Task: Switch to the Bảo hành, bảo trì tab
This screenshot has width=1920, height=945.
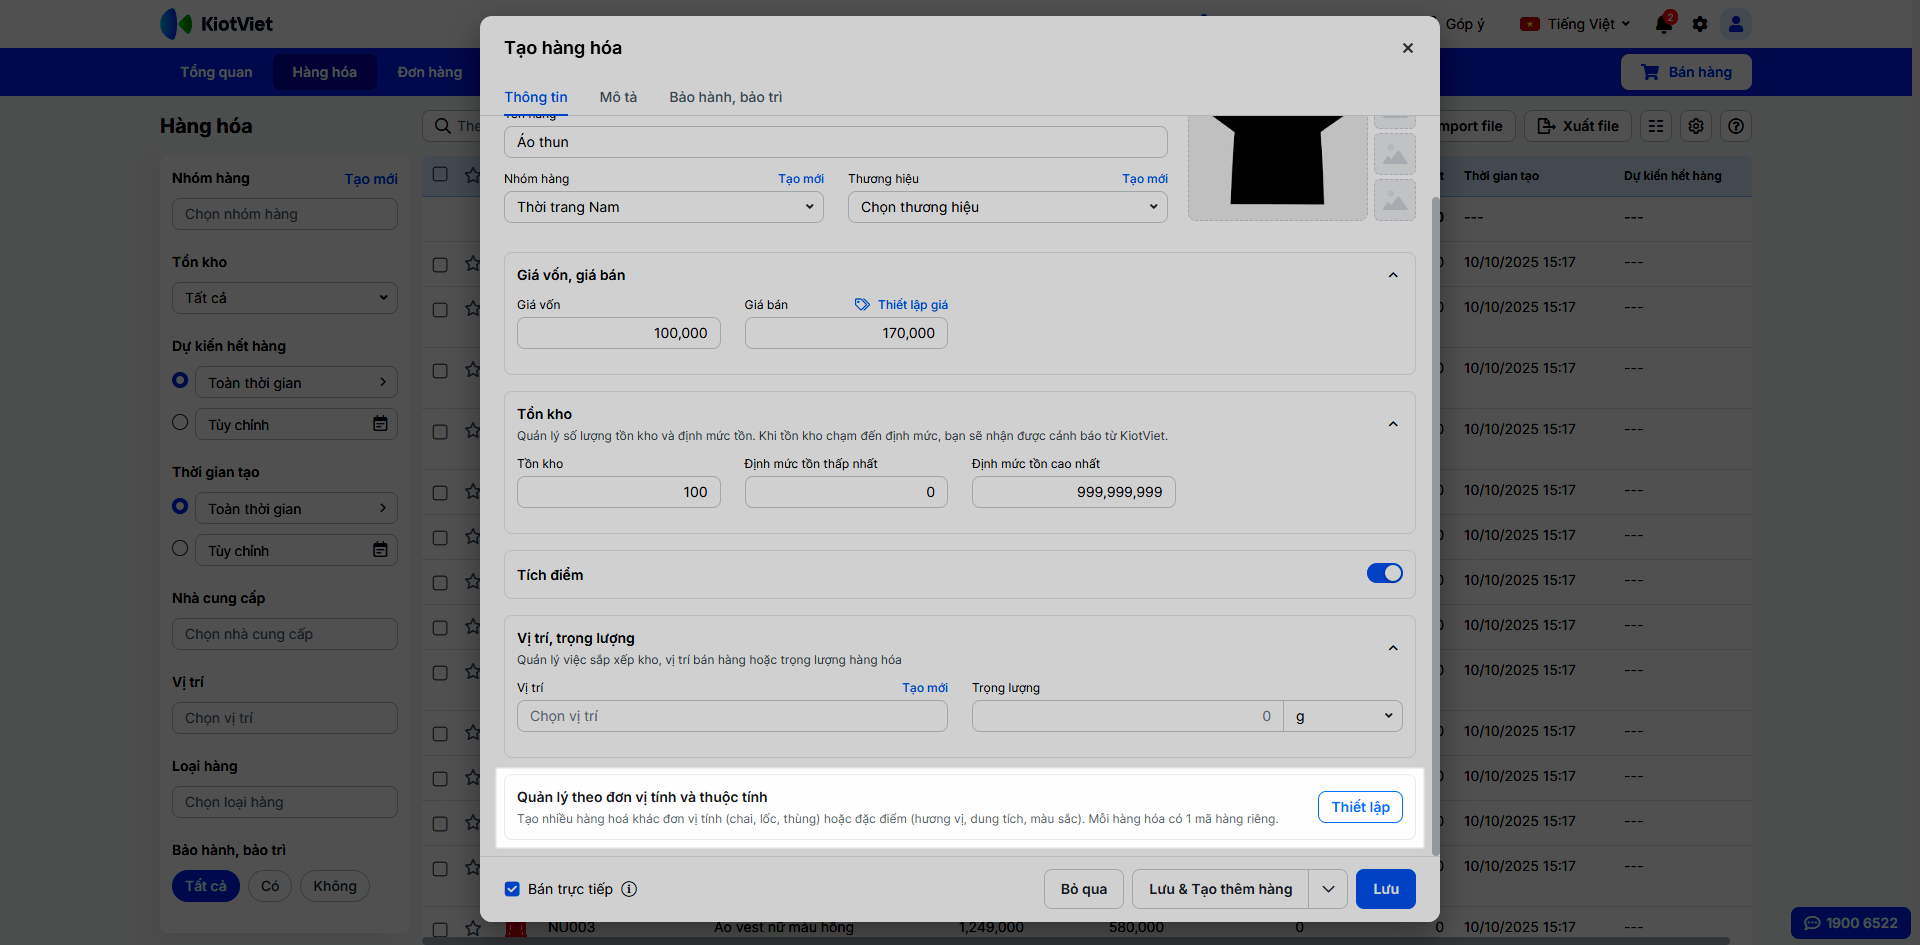Action: (x=725, y=97)
